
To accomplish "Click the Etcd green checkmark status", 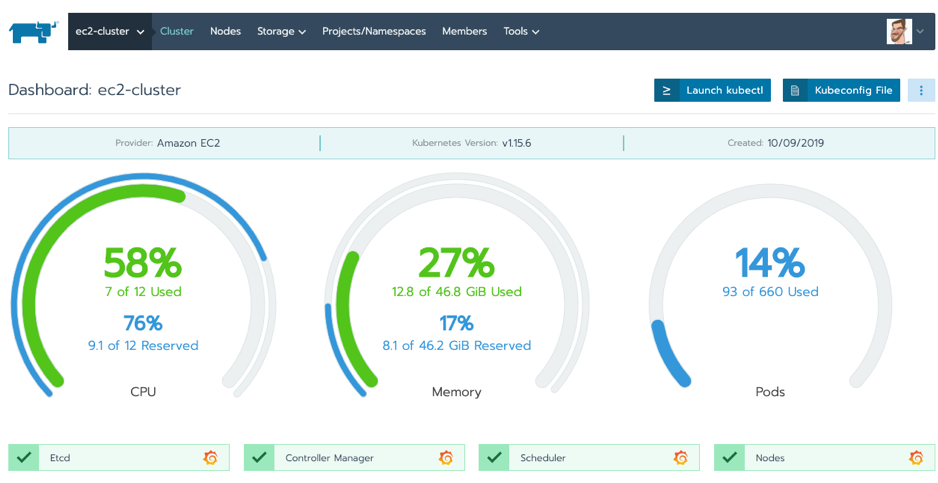I will click(24, 458).
